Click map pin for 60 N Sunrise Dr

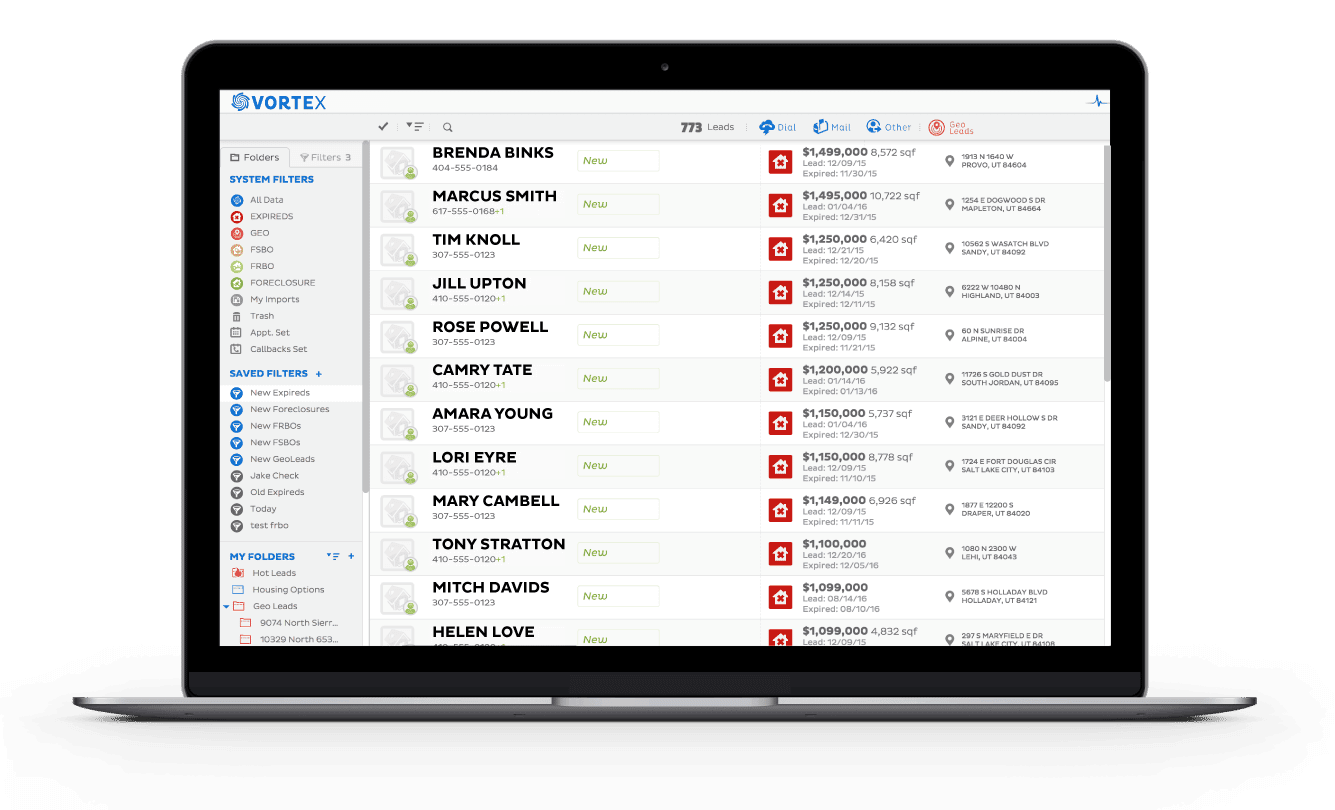(950, 334)
